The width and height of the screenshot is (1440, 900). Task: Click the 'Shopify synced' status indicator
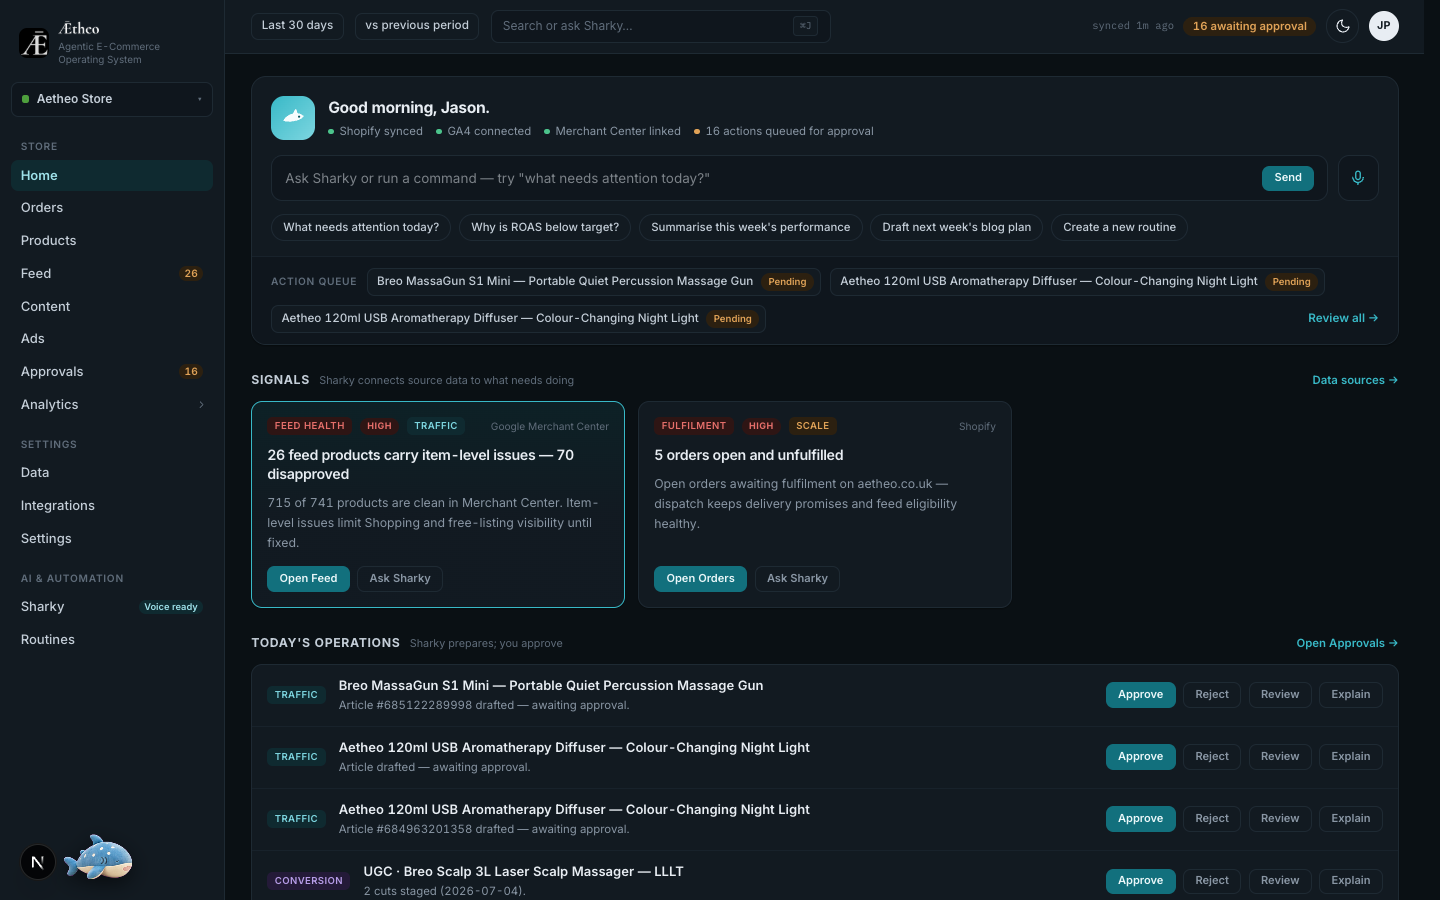376,131
